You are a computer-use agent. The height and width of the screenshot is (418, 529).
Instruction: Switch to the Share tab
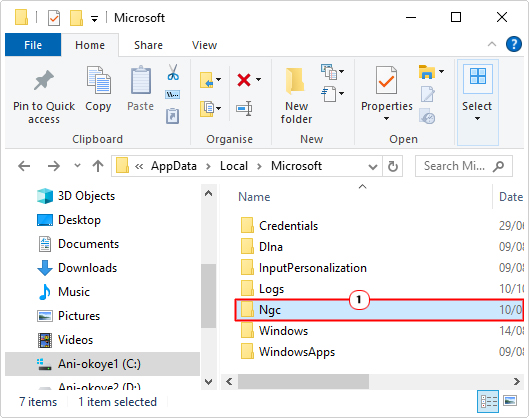[148, 45]
